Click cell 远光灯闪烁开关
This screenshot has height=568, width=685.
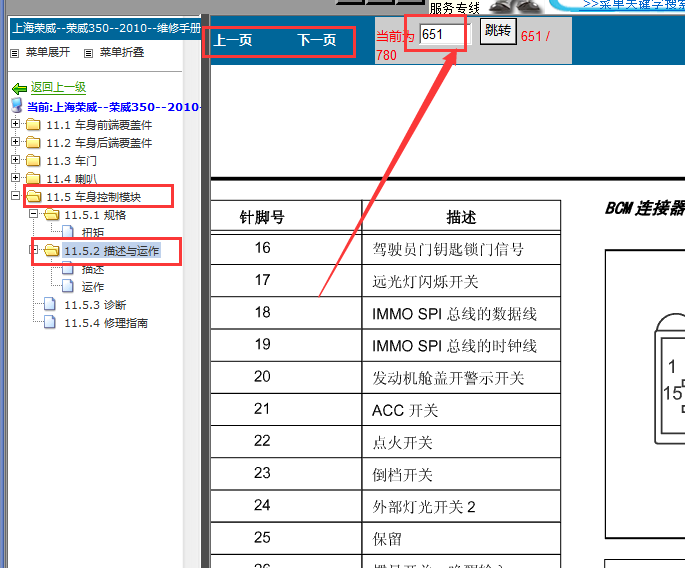[x=461, y=281]
